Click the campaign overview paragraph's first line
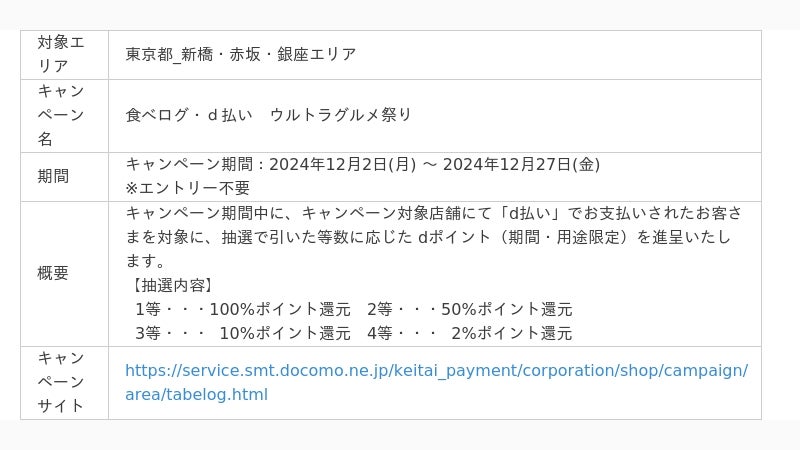 (x=434, y=213)
